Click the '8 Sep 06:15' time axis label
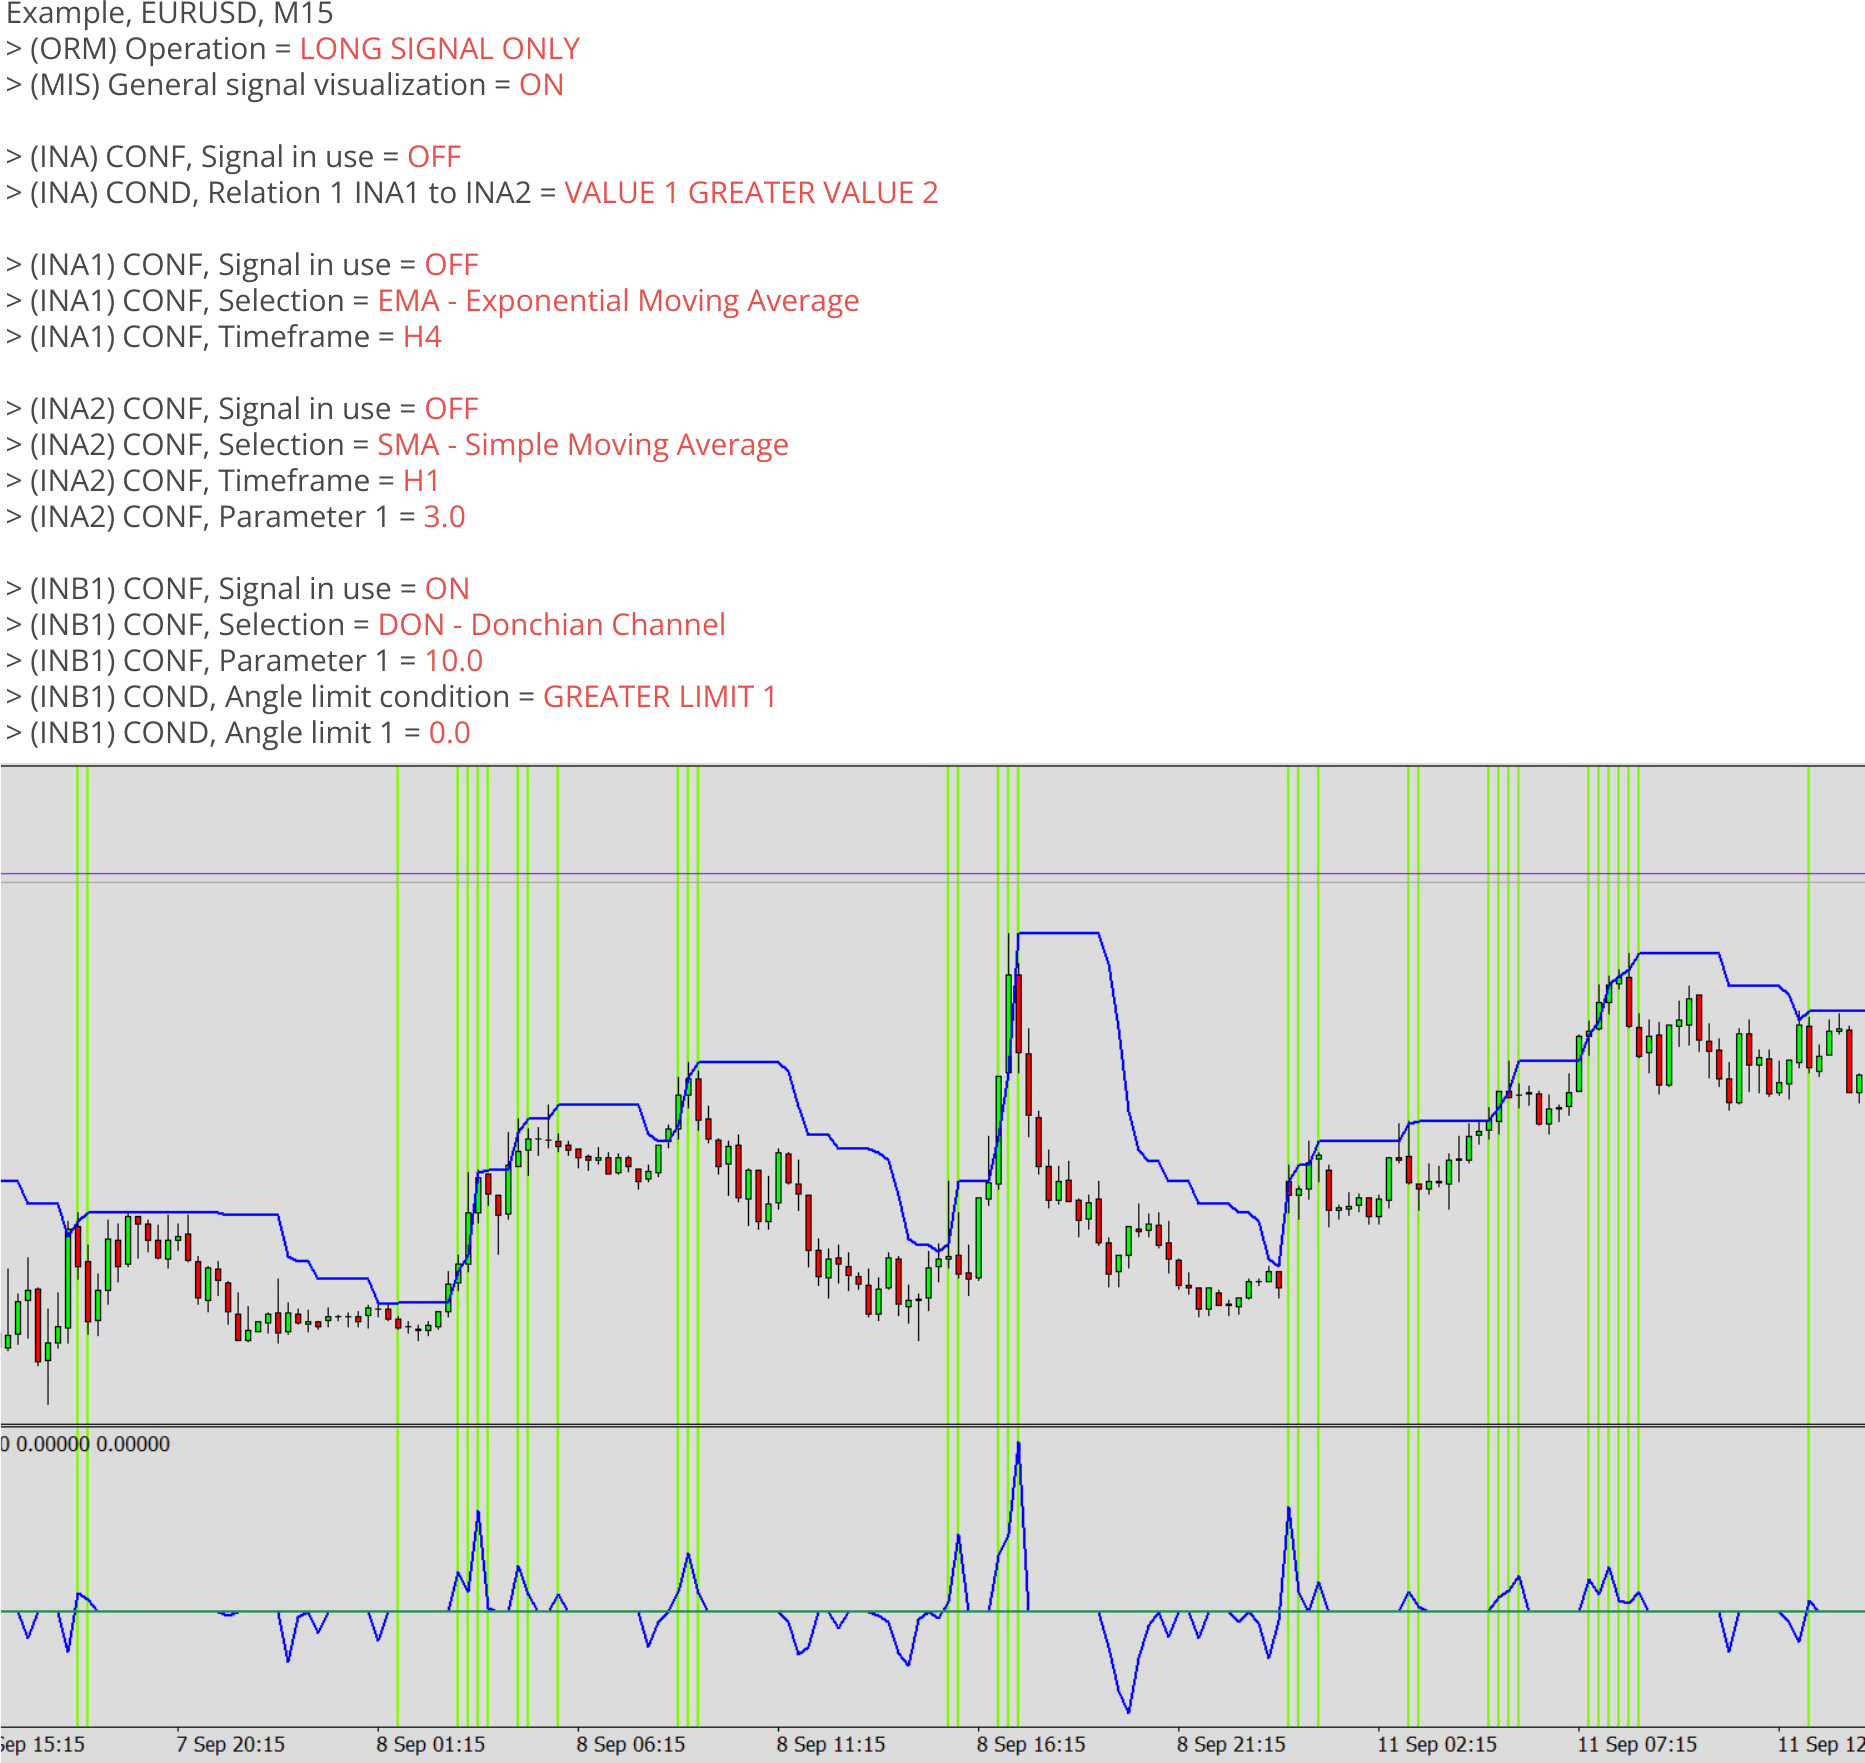This screenshot has height=1763, width=1865. [631, 1745]
